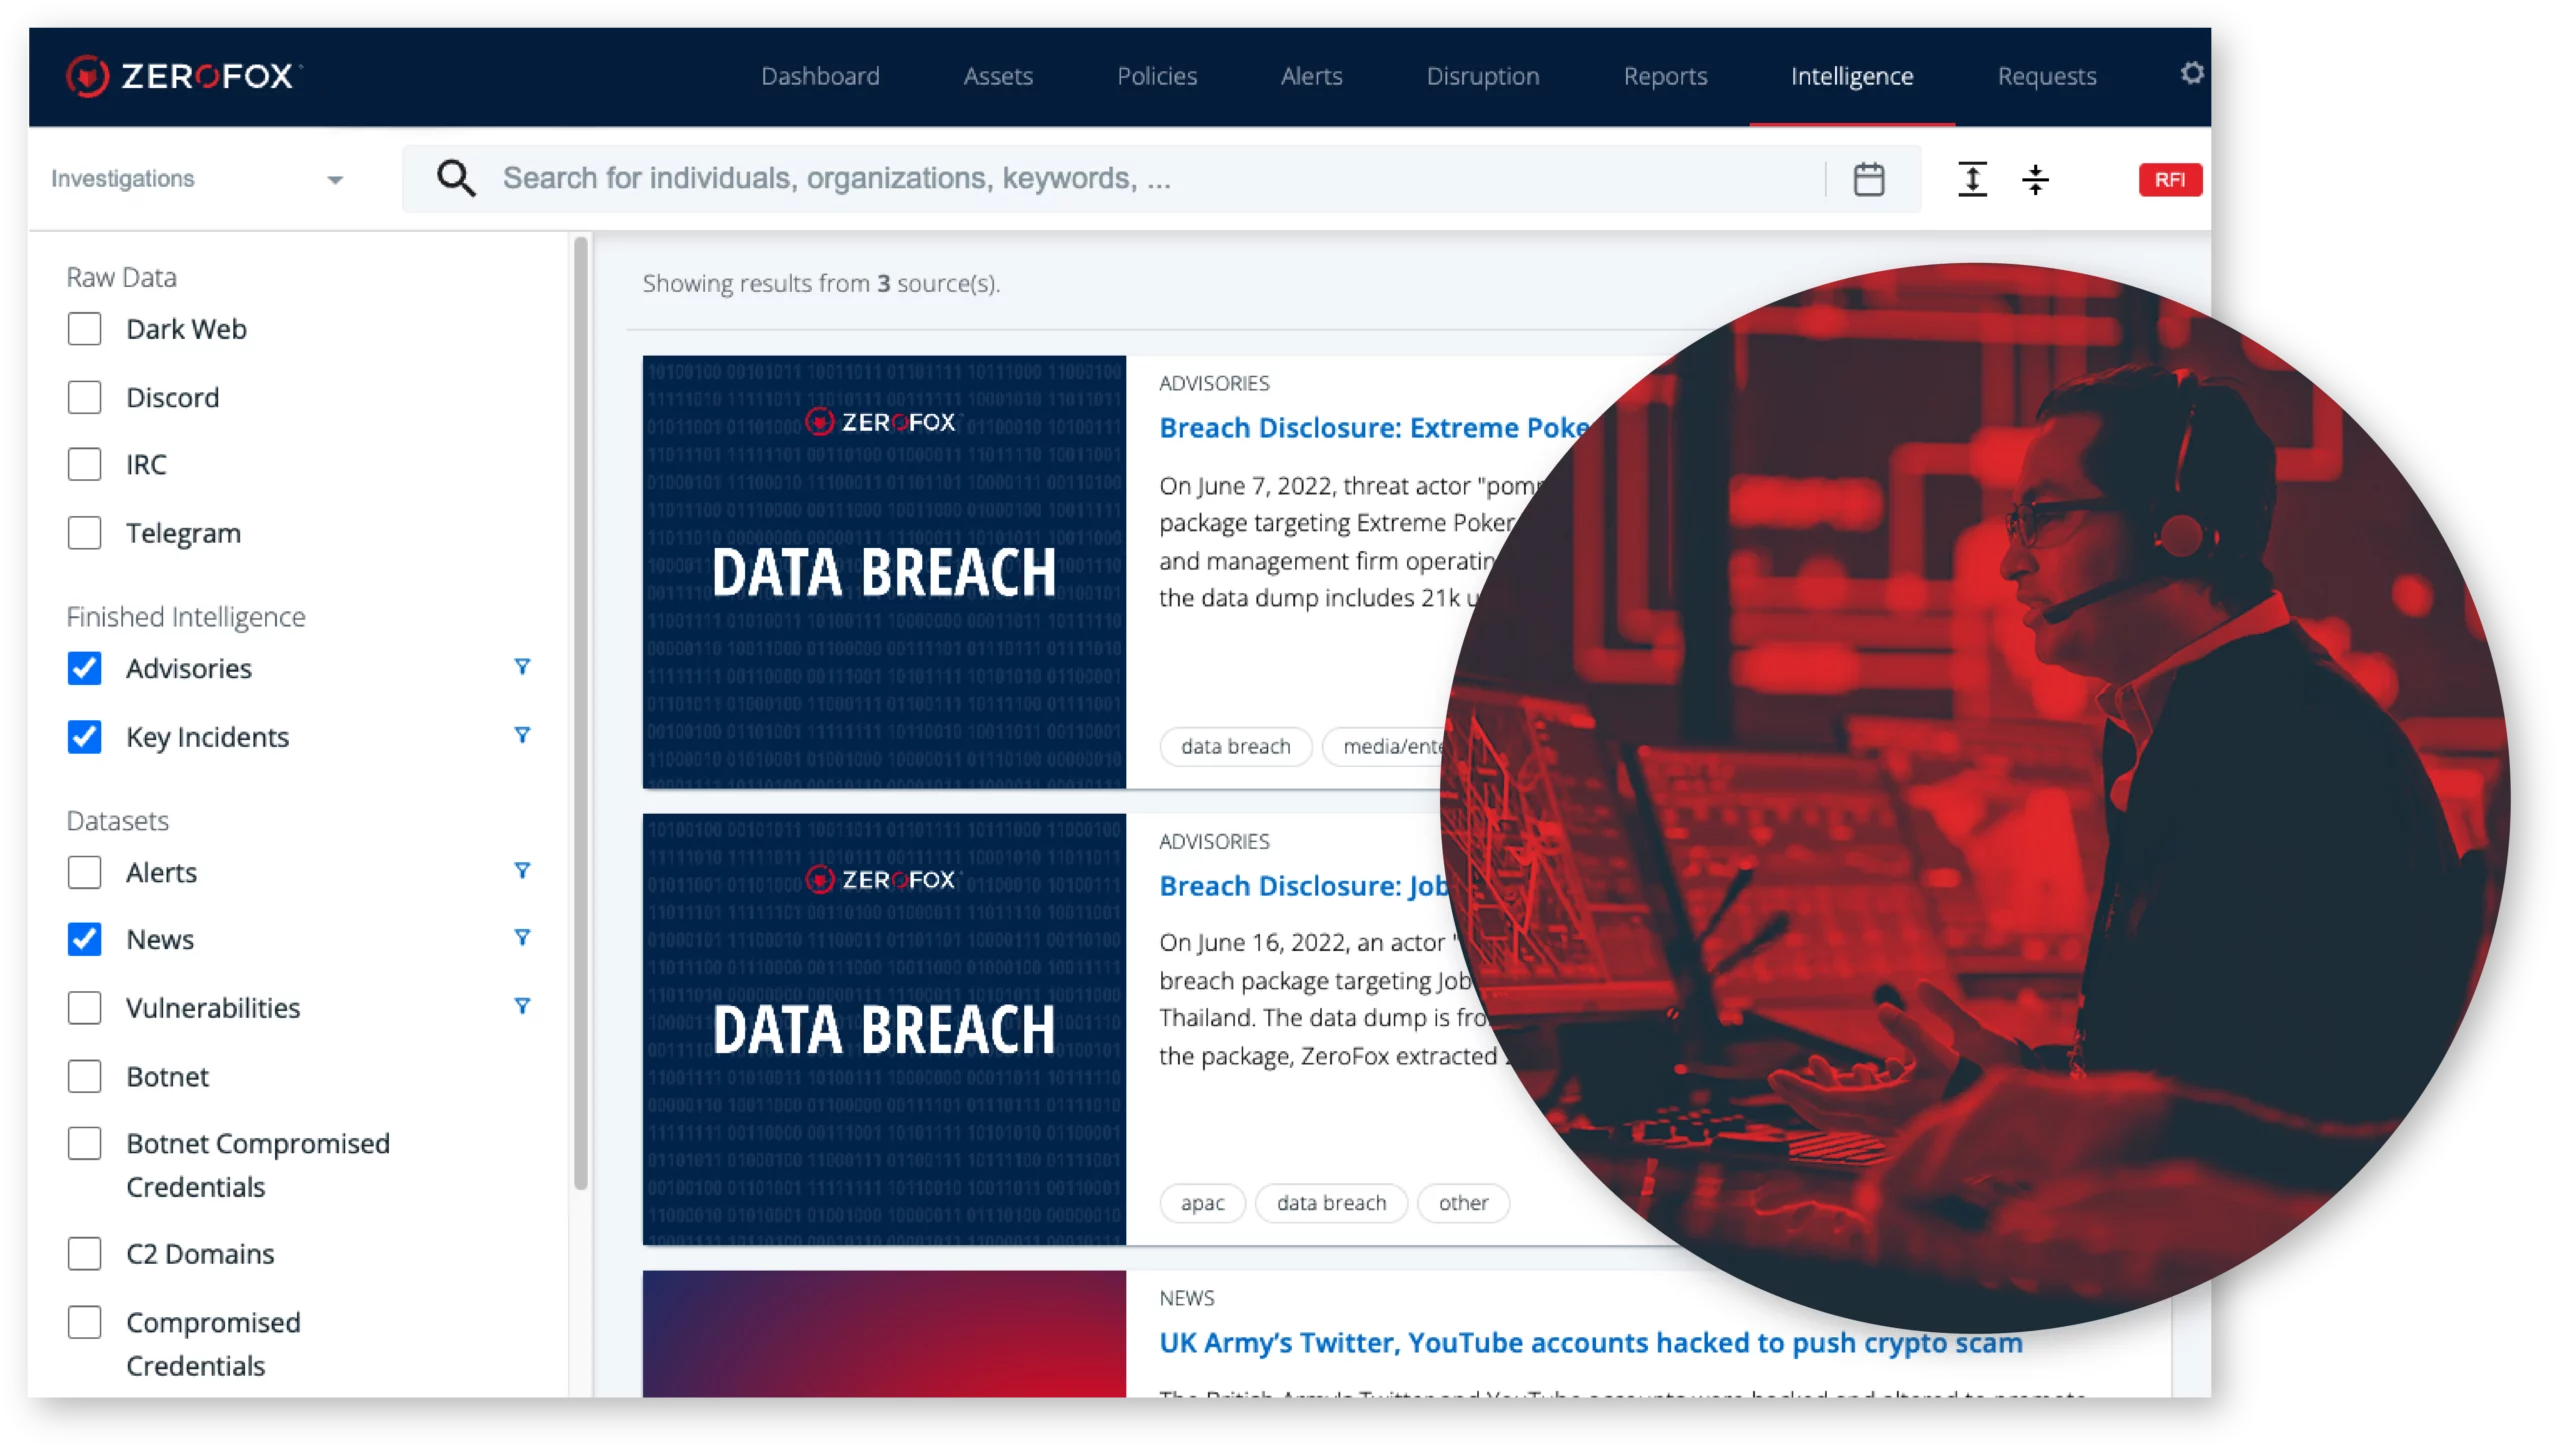This screenshot has height=1447, width=2560.
Task: Uncheck the News checkbox
Action: (x=84, y=939)
